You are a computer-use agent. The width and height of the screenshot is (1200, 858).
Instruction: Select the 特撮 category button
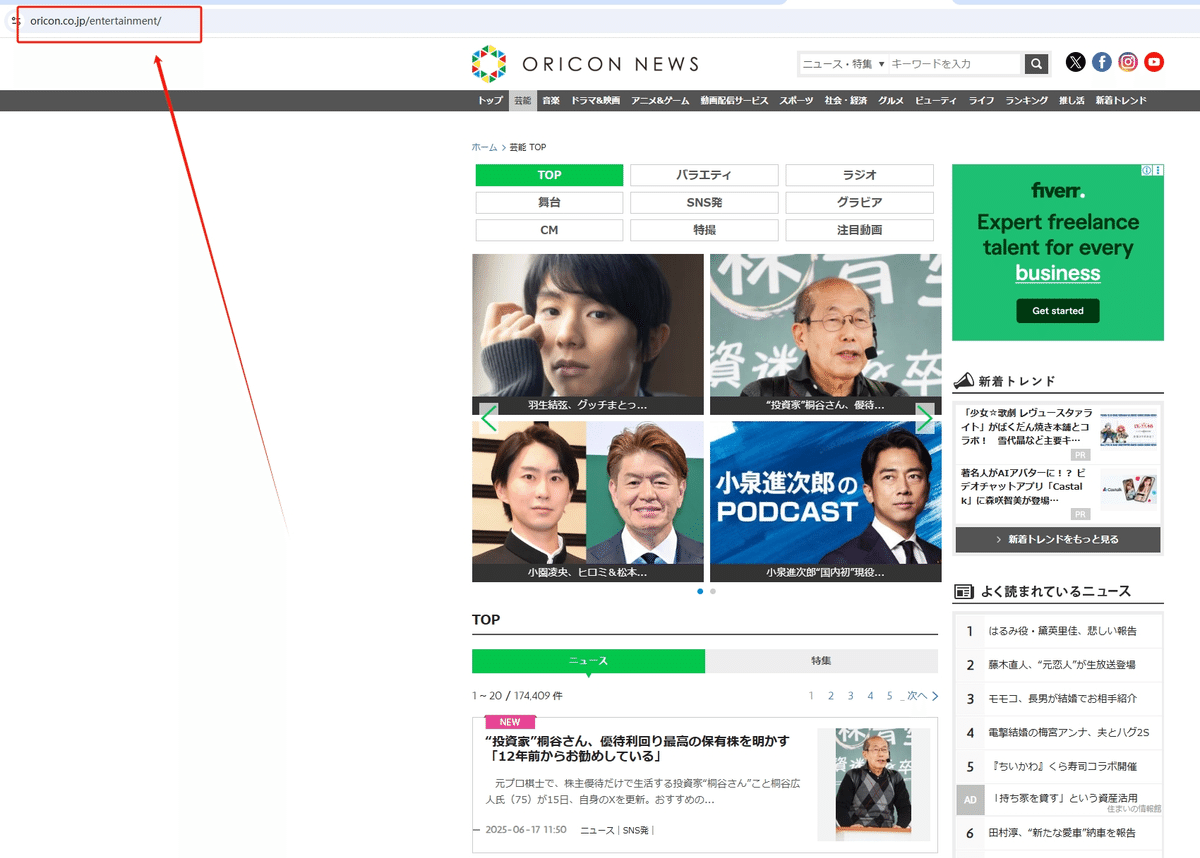tap(704, 230)
